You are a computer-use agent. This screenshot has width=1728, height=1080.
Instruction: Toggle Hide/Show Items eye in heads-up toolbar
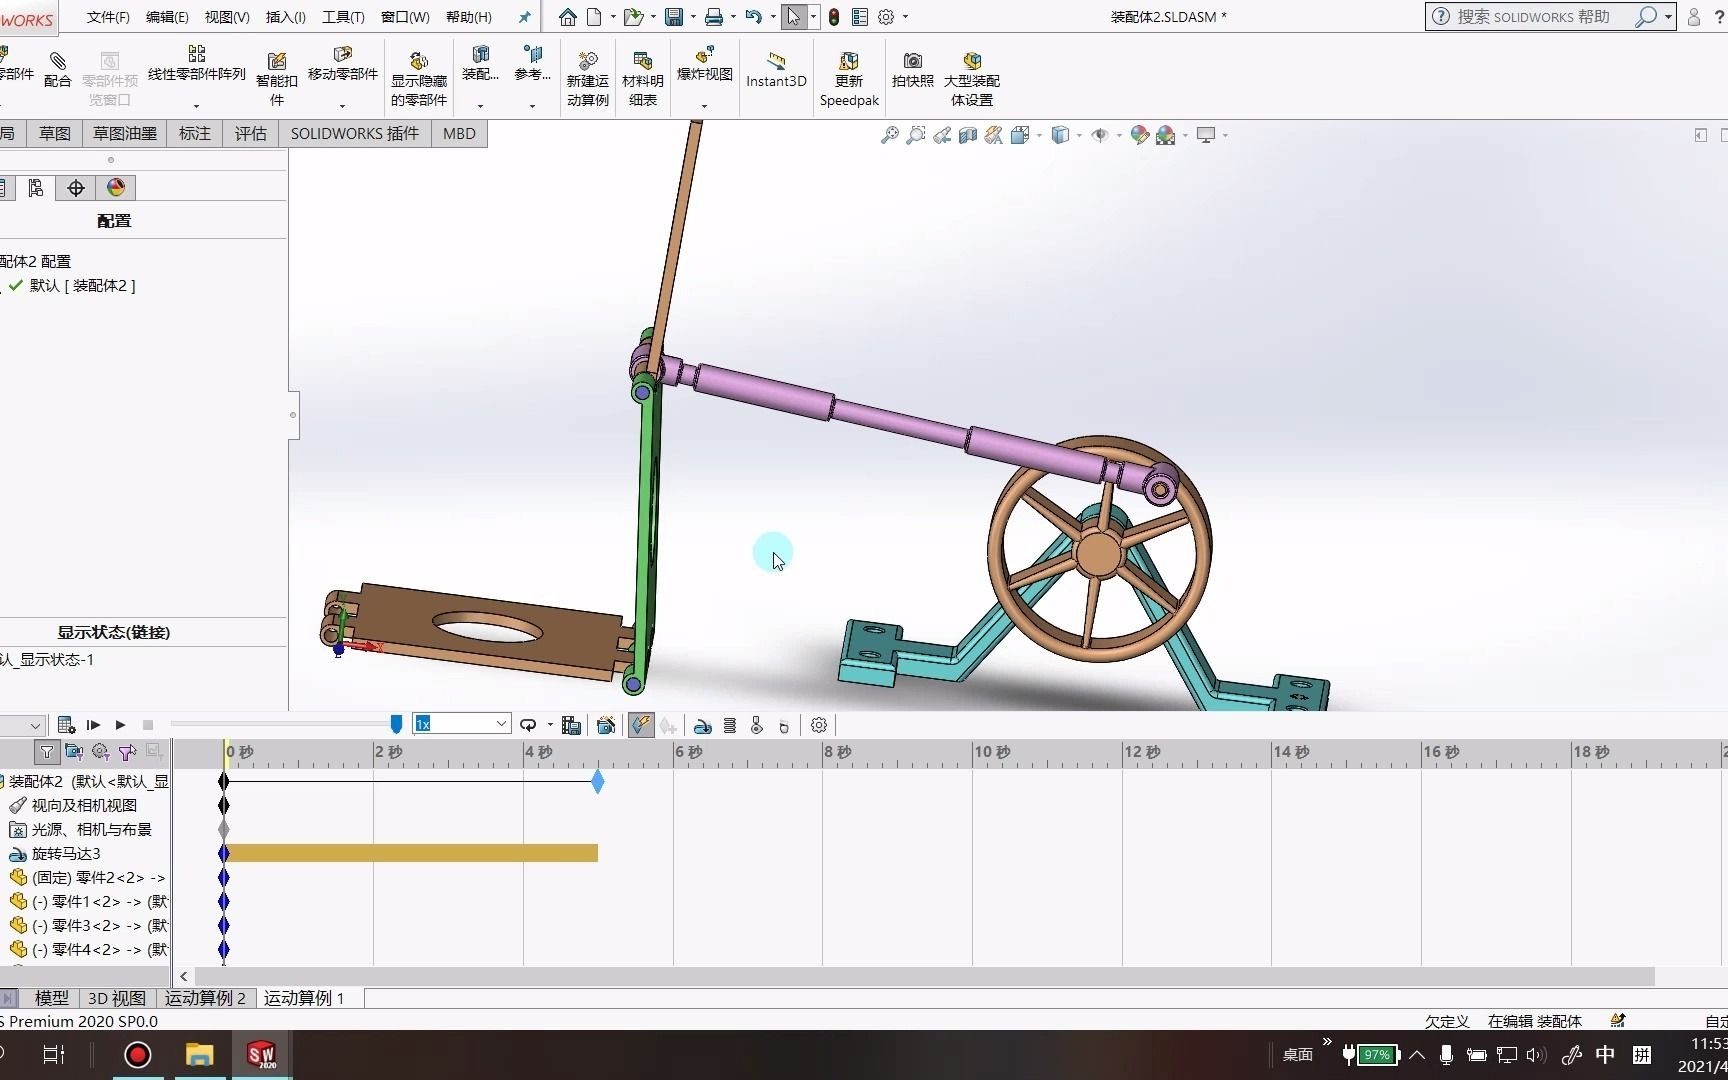coord(1101,135)
